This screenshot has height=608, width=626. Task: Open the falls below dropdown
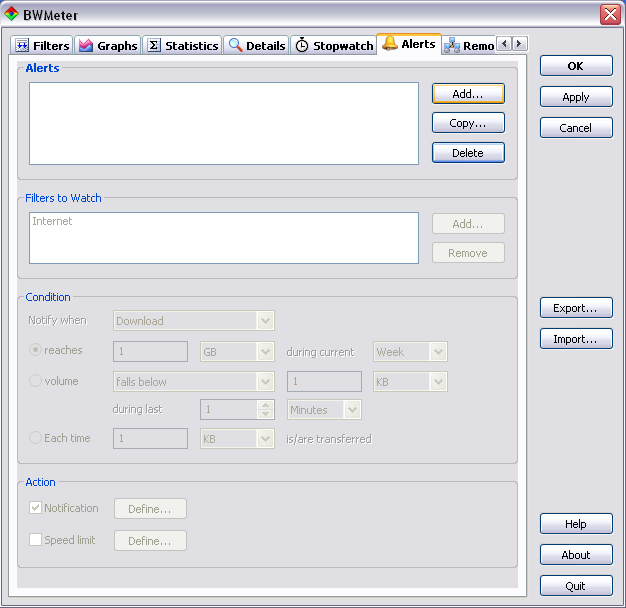coord(265,382)
